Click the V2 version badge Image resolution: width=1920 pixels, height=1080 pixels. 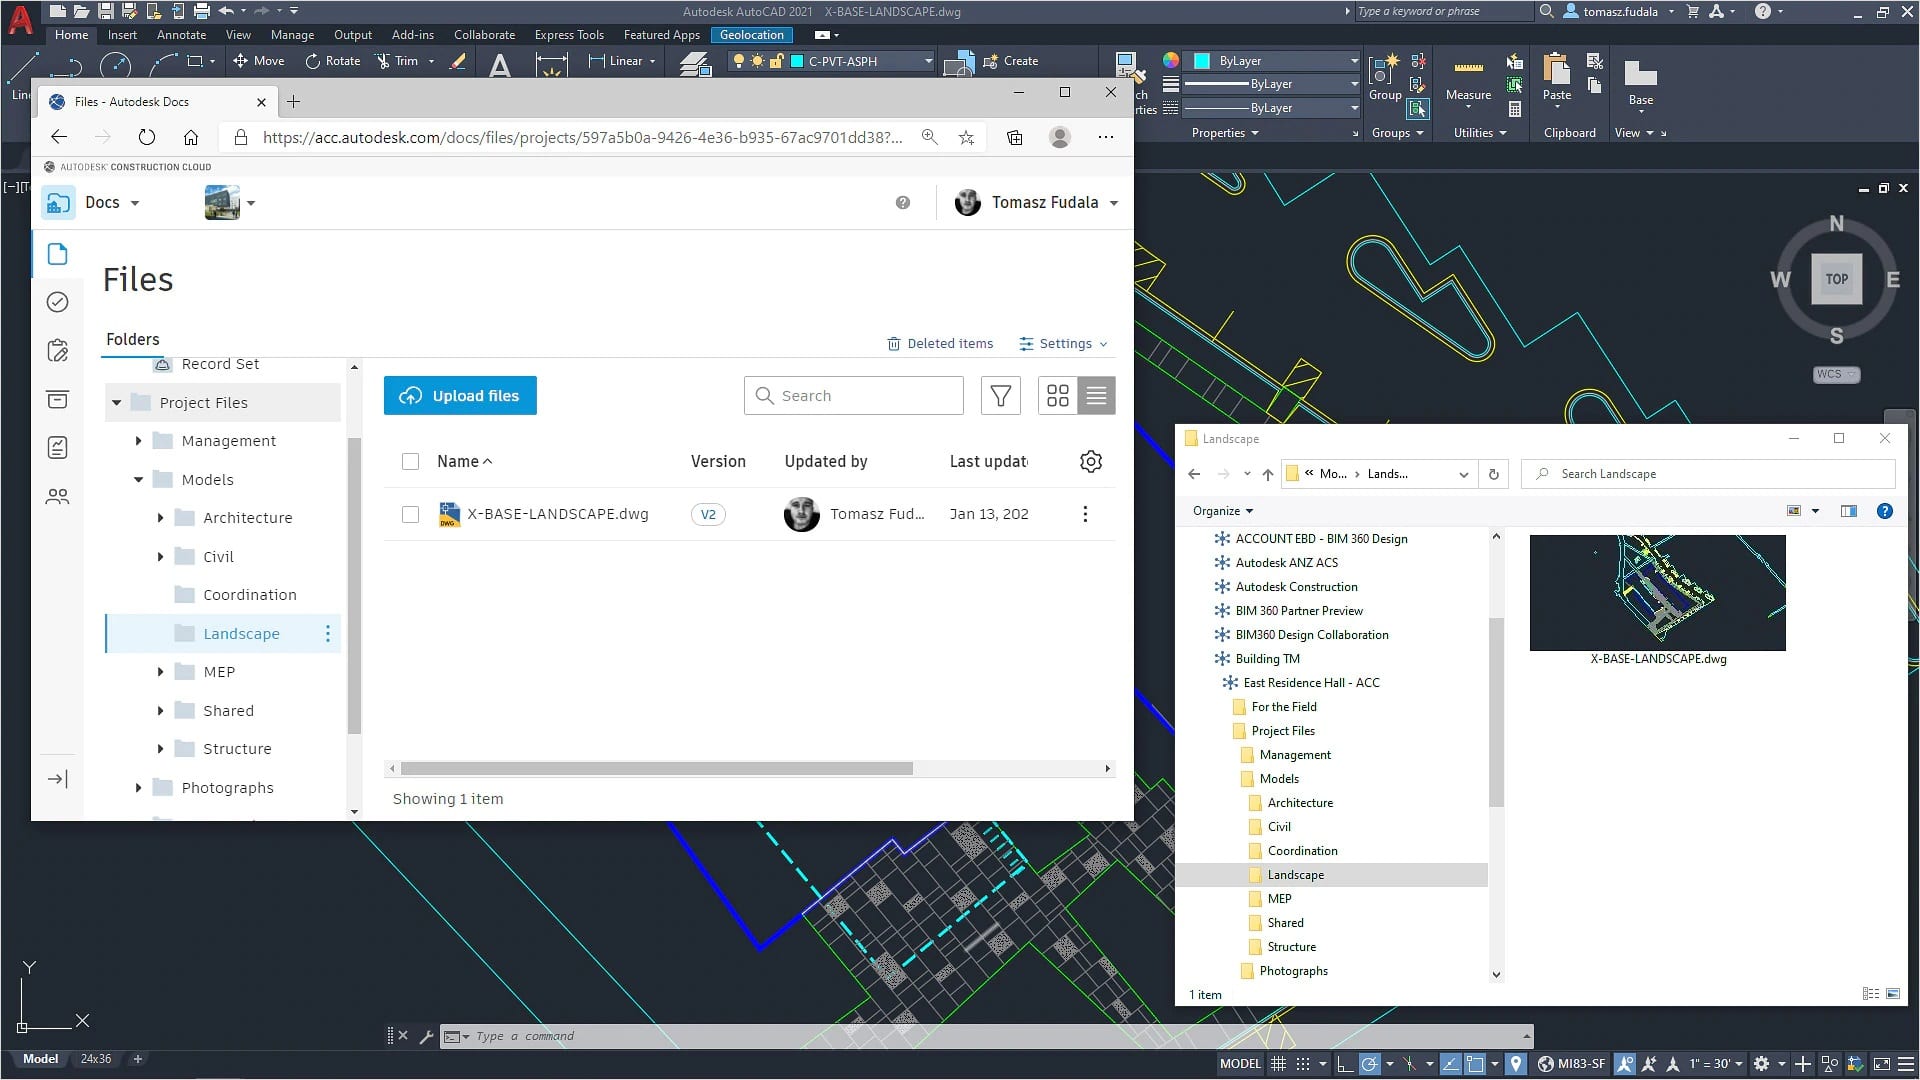pos(708,514)
